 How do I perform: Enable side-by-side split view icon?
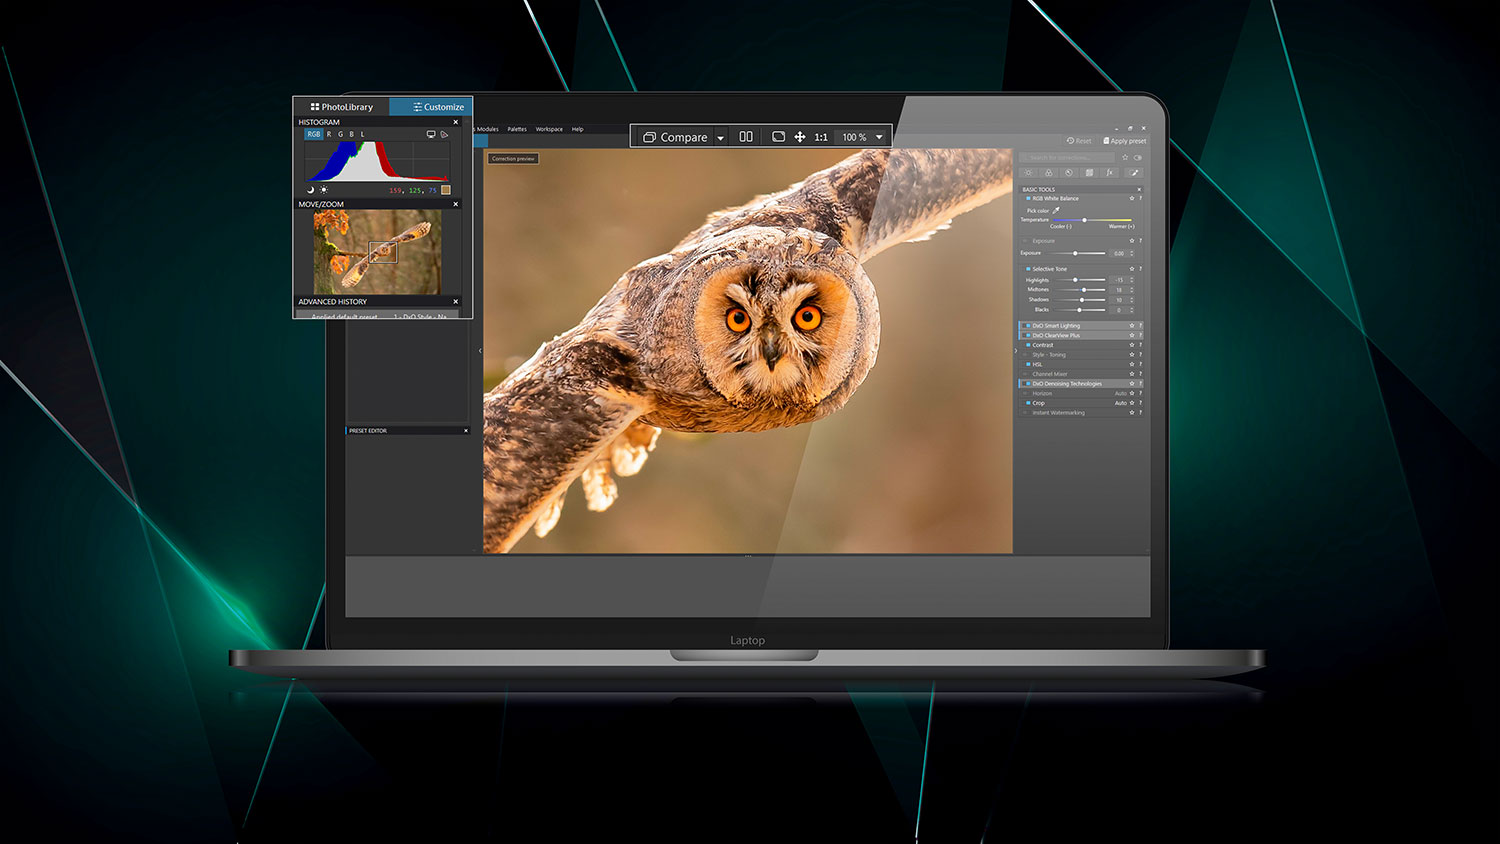click(746, 137)
